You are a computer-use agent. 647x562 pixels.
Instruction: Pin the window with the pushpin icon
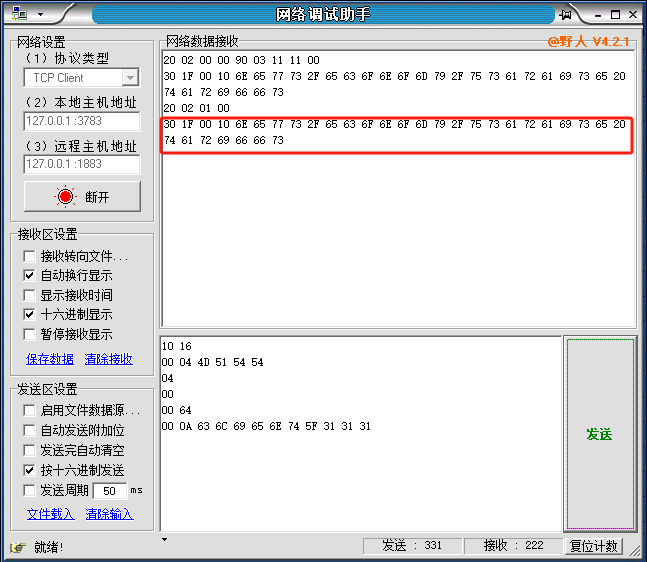pyautogui.click(x=566, y=15)
